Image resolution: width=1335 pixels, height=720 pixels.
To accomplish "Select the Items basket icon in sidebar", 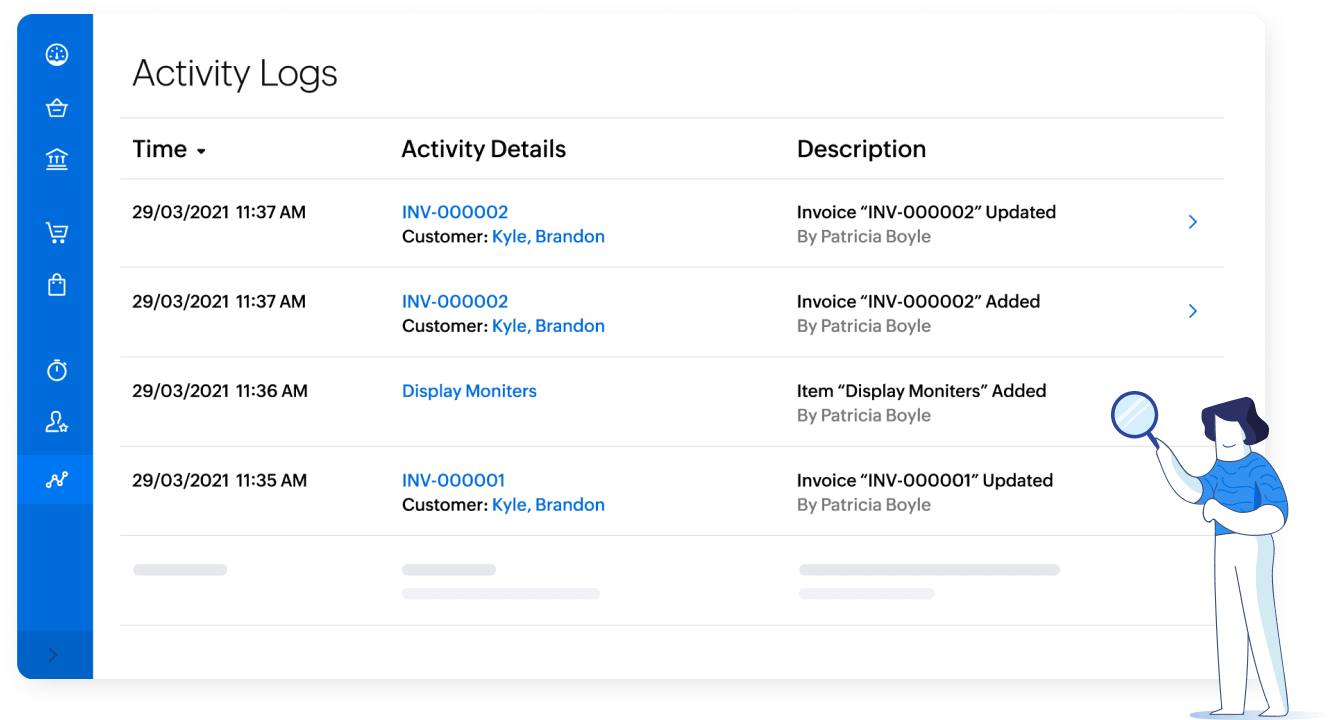I will [56, 107].
